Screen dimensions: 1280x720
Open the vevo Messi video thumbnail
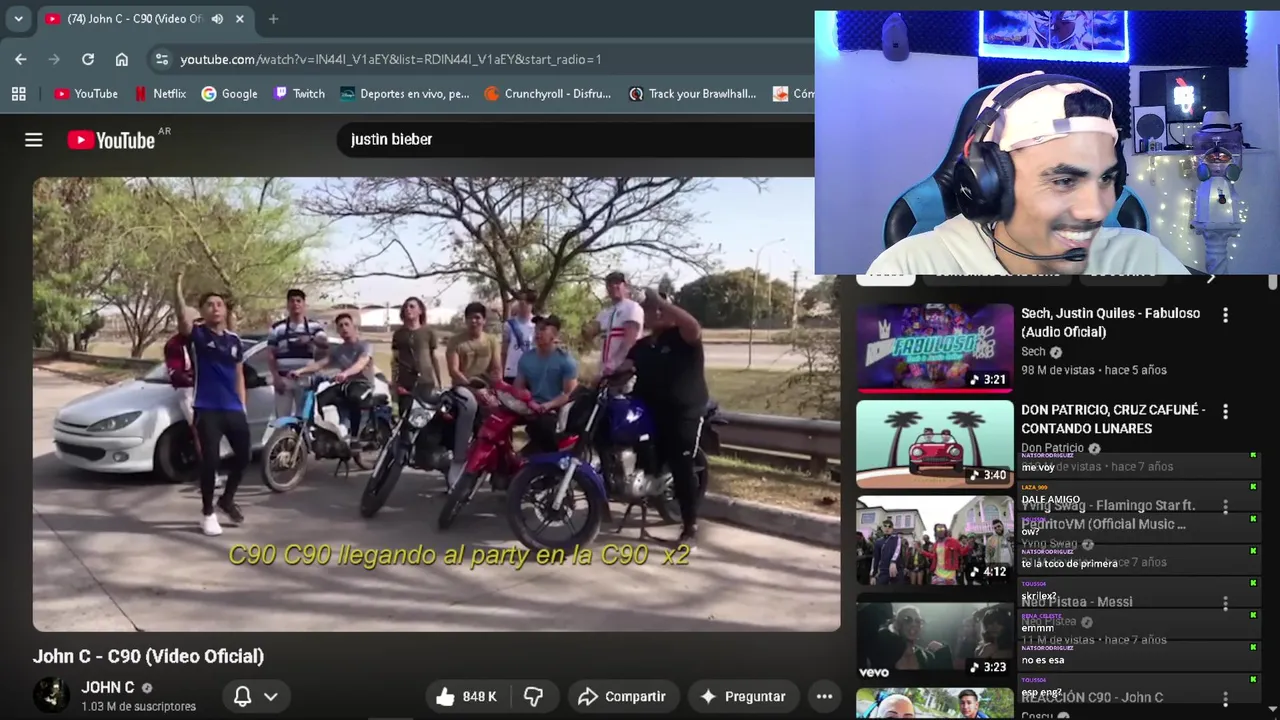934,637
